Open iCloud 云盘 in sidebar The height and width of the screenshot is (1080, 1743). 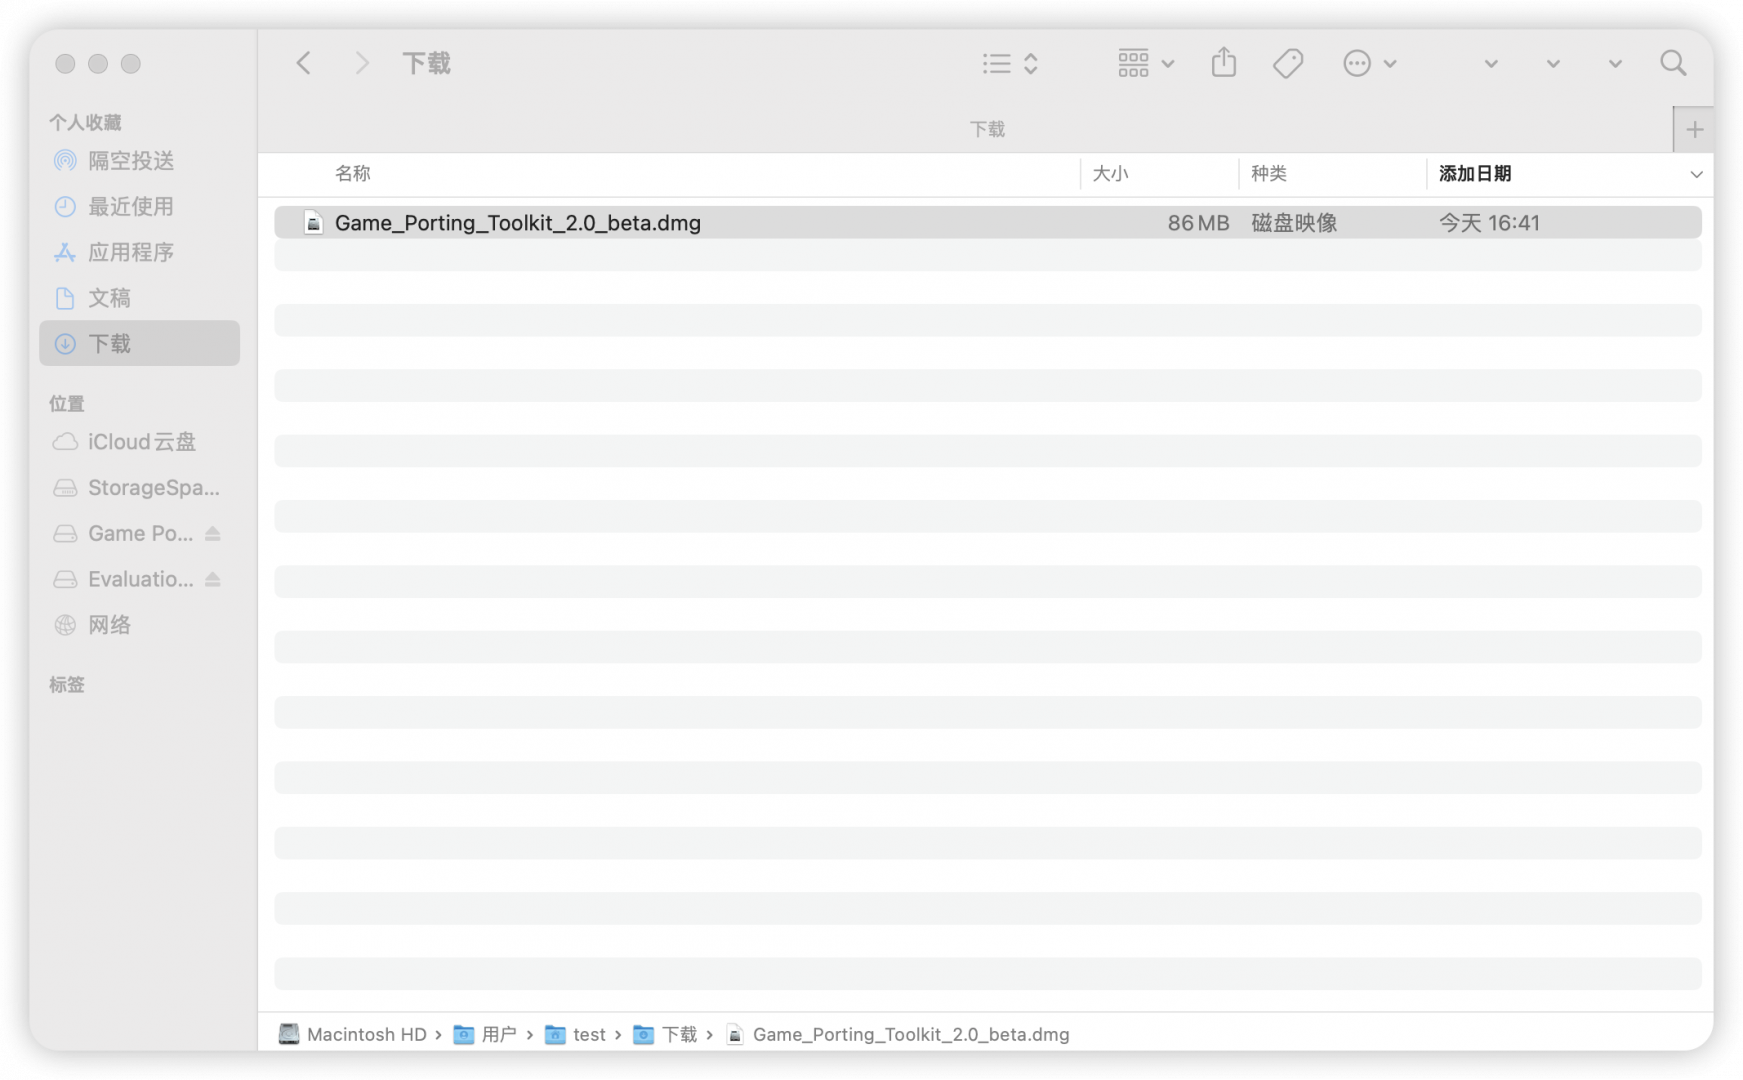pos(139,441)
